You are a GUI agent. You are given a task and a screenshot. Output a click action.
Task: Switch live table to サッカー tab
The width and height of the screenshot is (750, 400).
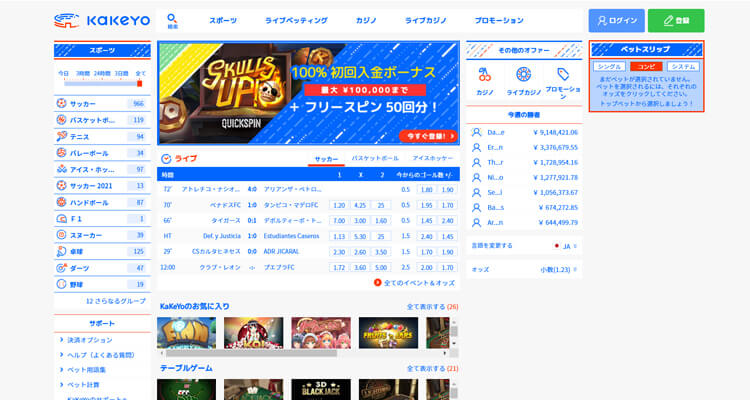[326, 159]
